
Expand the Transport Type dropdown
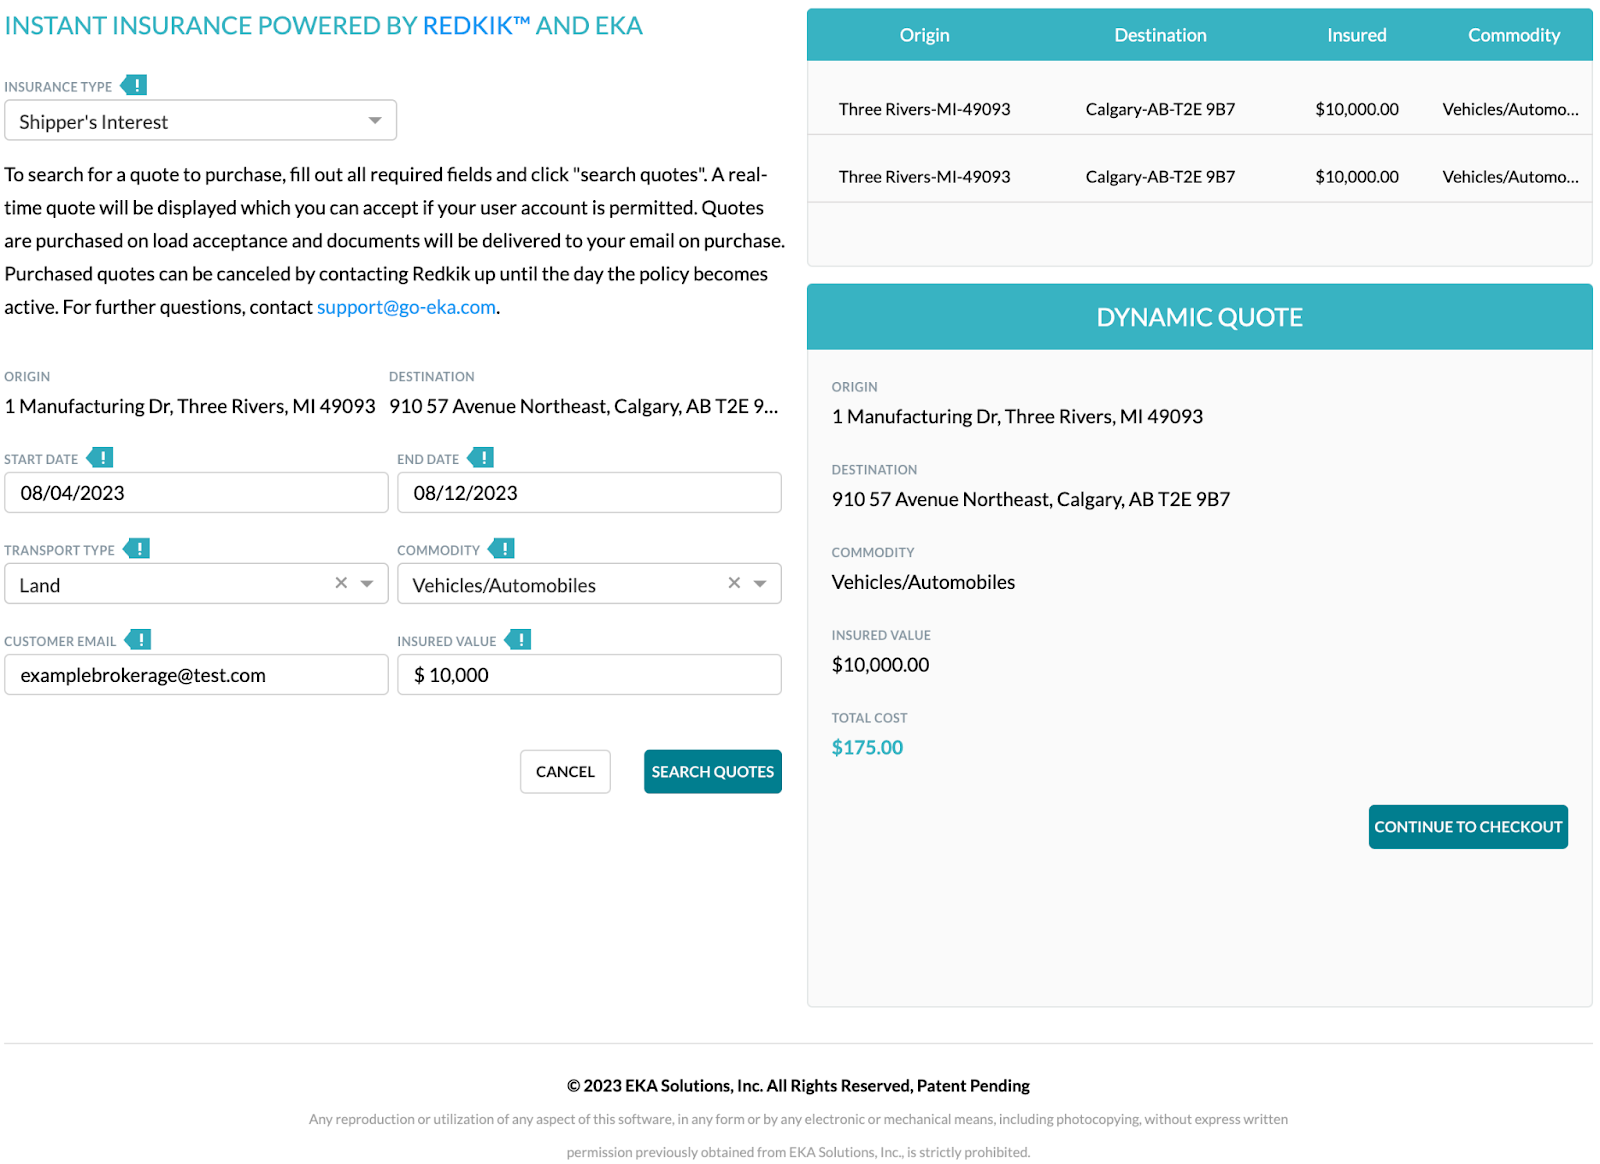click(367, 582)
